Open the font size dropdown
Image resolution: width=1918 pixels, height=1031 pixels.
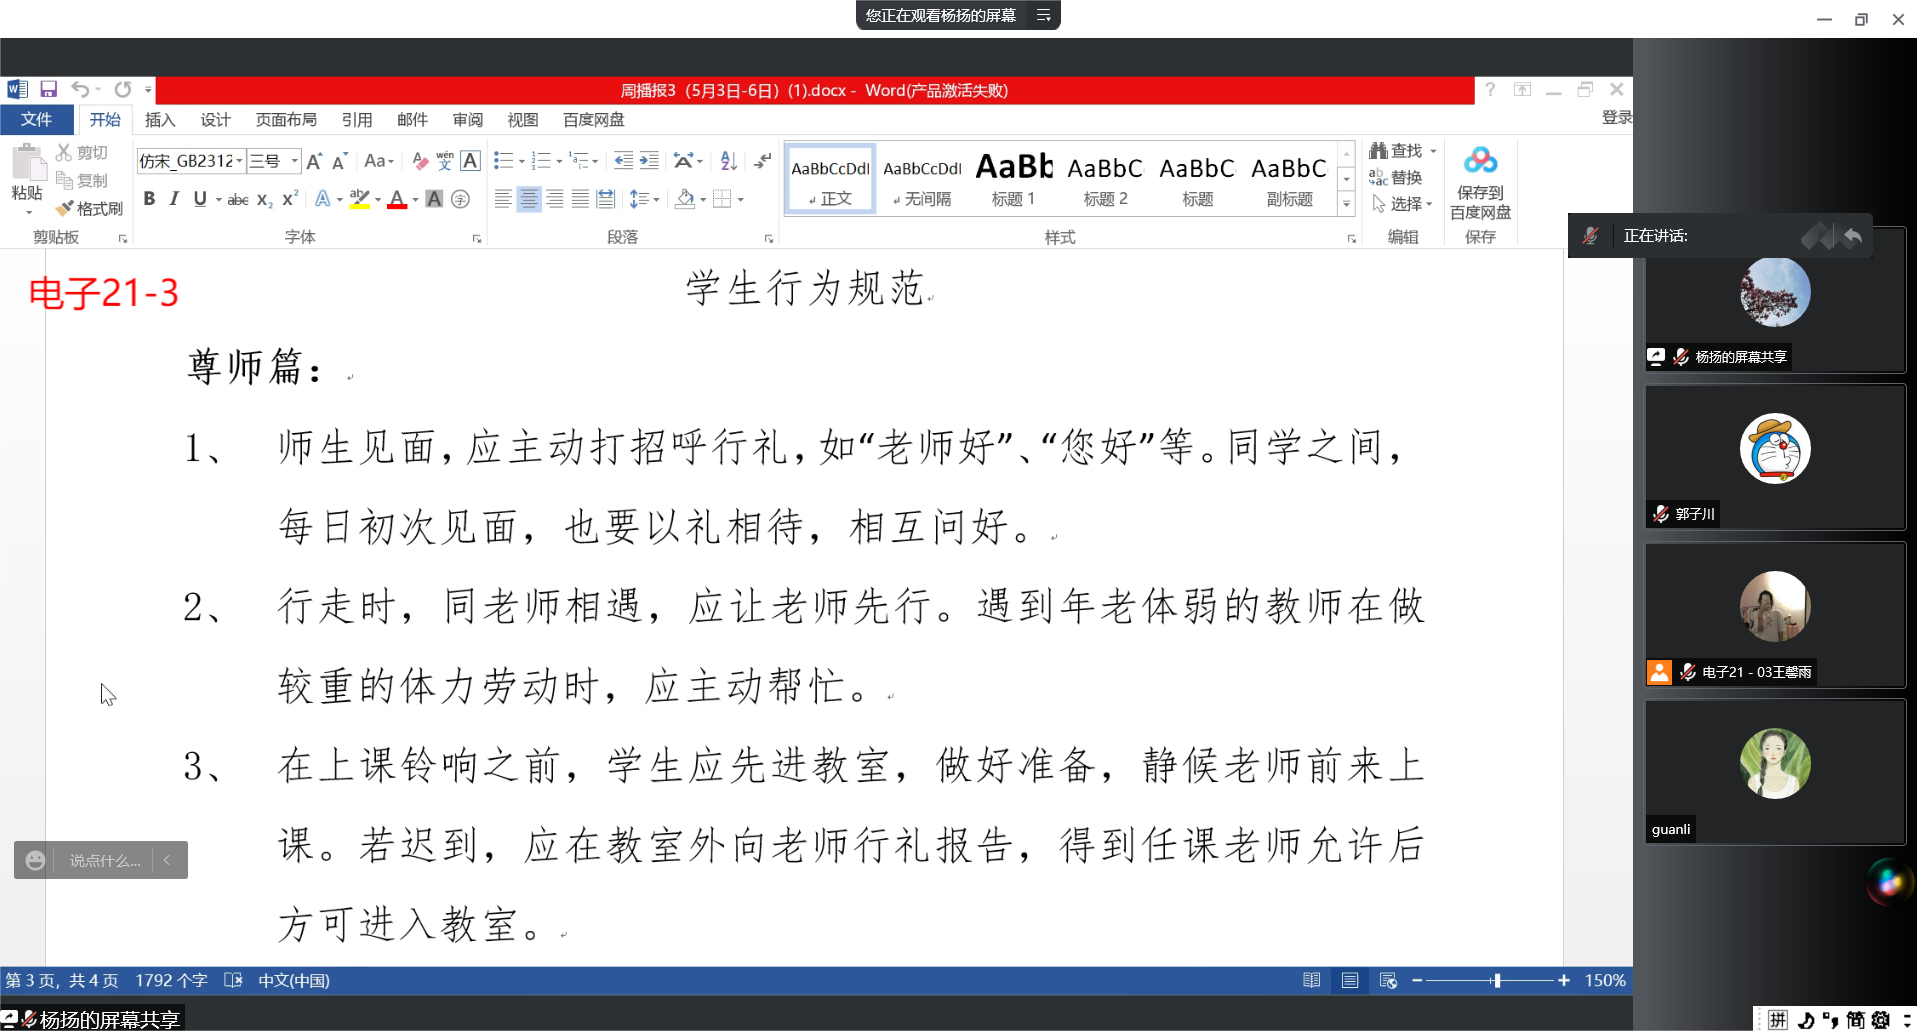pyautogui.click(x=295, y=161)
